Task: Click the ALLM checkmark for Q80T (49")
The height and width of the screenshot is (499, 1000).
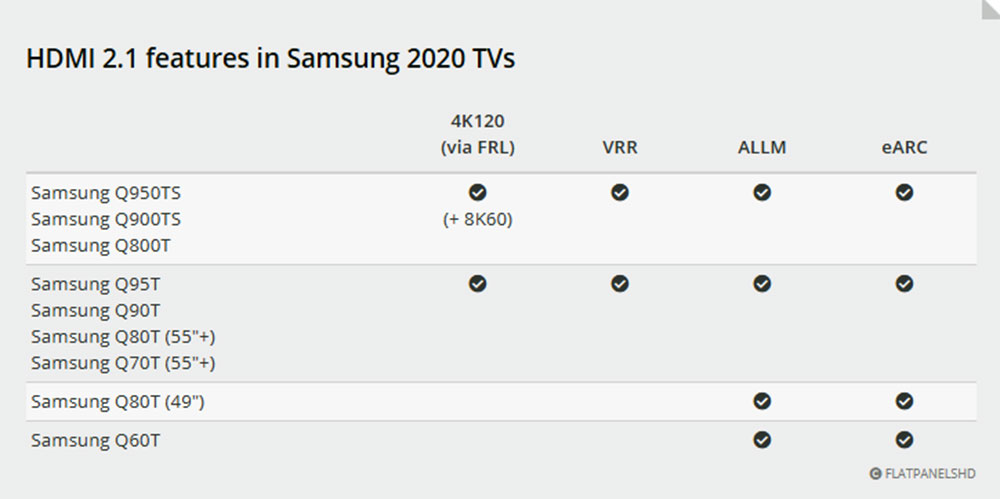Action: point(762,401)
